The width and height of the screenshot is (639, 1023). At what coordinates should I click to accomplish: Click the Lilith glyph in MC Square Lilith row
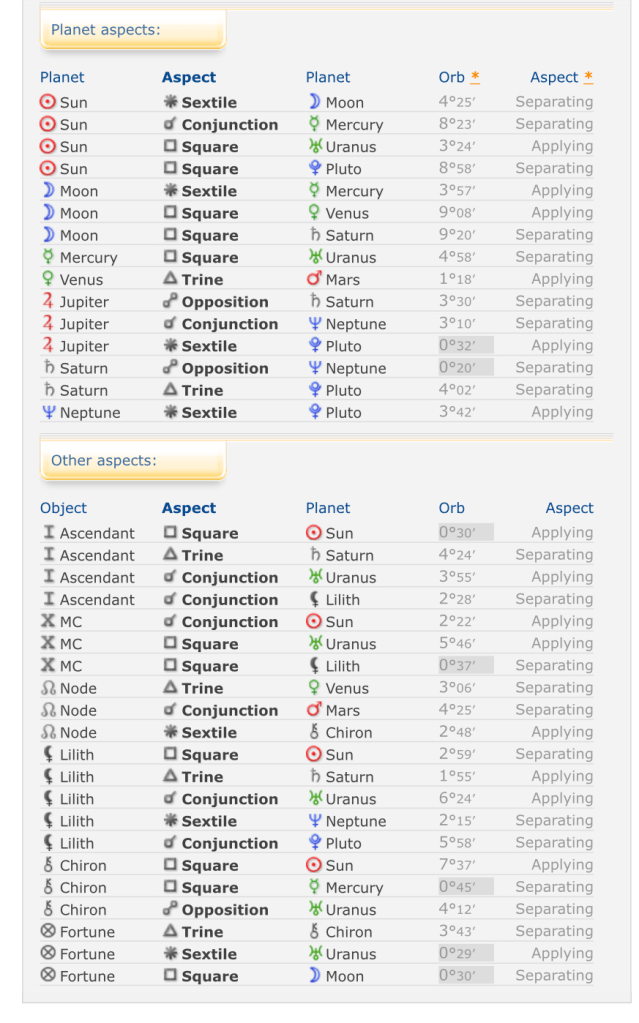pos(314,667)
